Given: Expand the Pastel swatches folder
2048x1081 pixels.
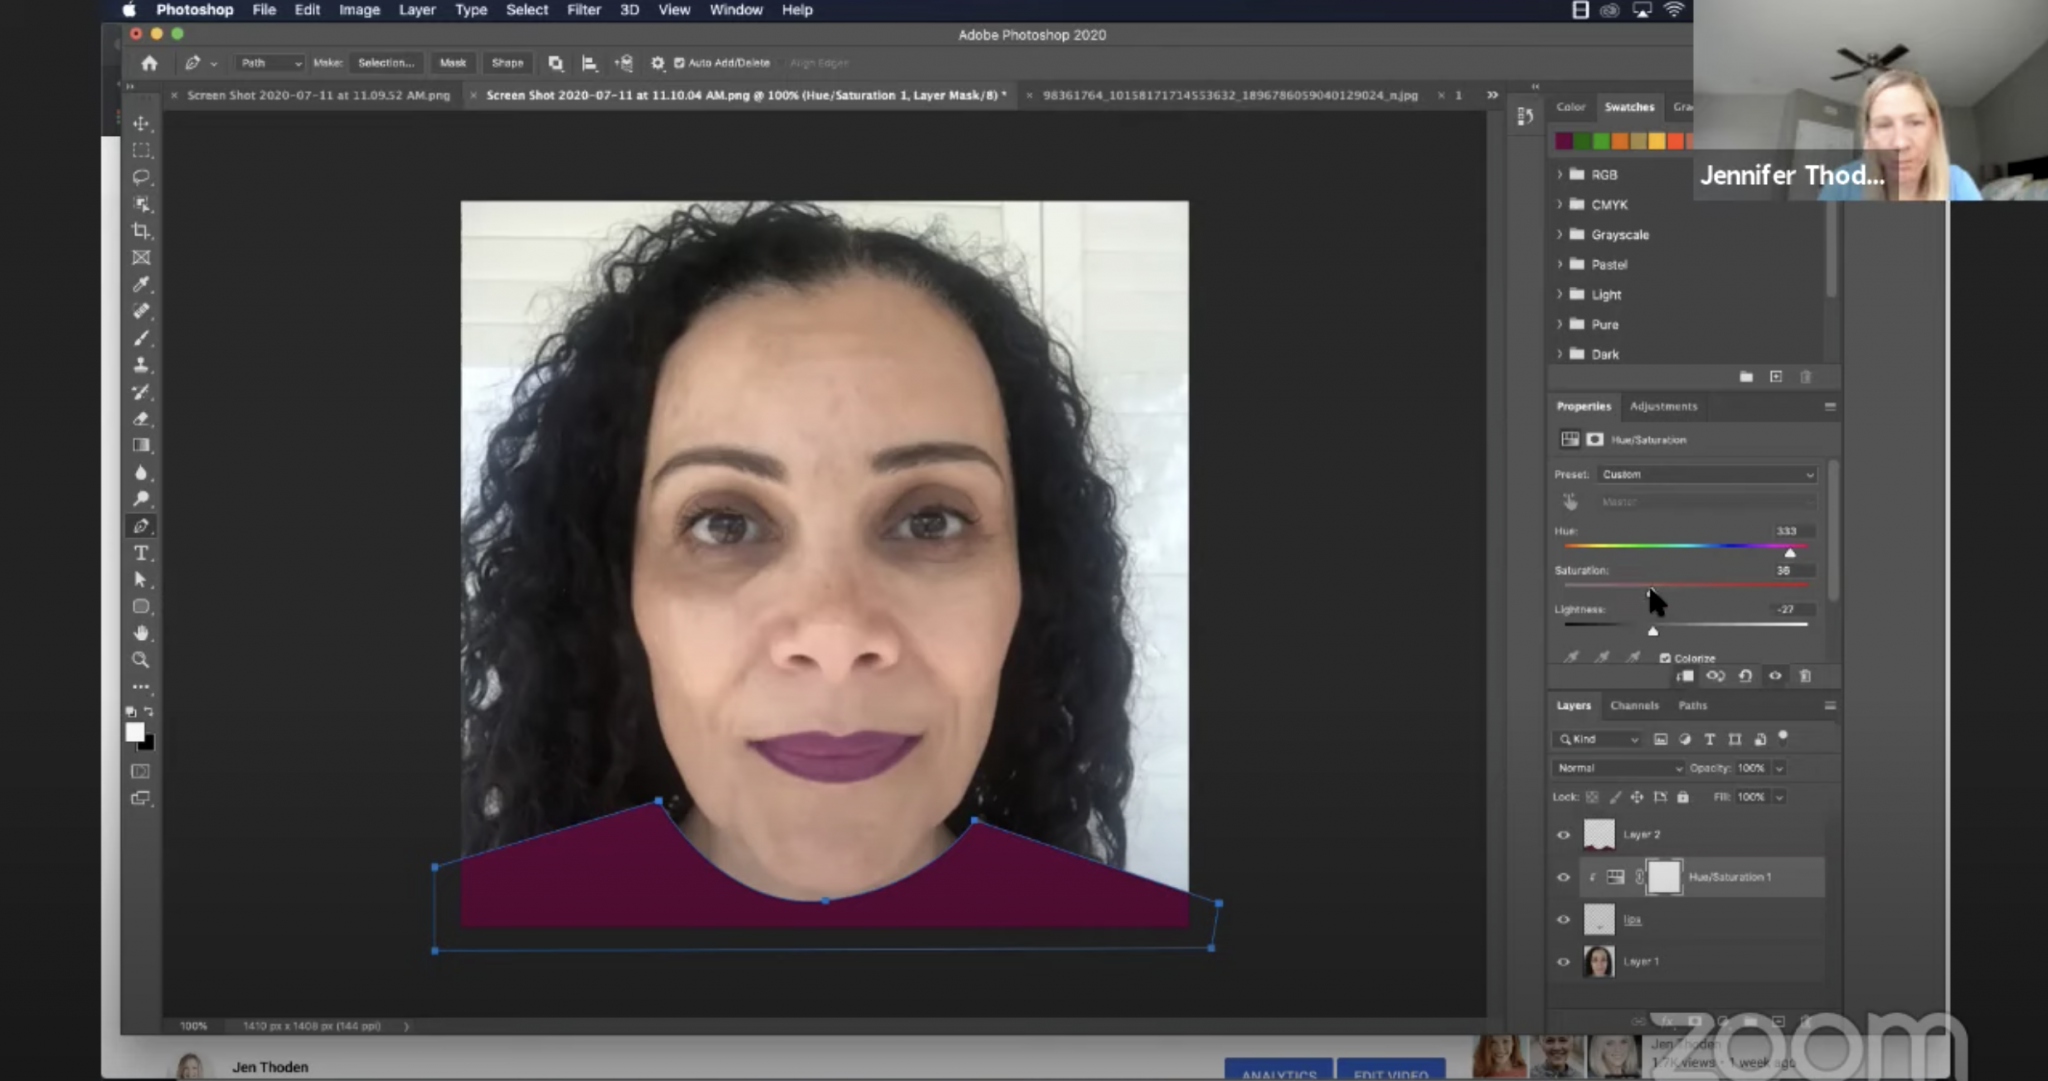Looking at the screenshot, I should 1559,265.
